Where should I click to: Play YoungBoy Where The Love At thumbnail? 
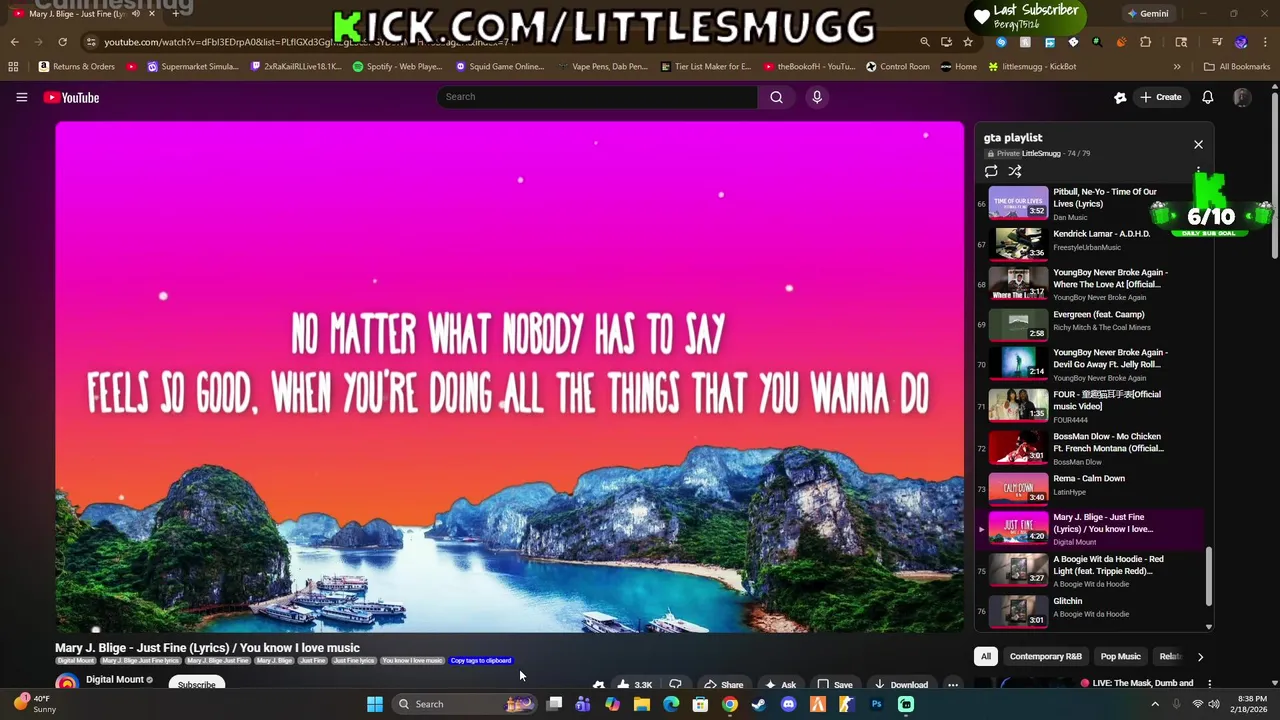[1018, 283]
